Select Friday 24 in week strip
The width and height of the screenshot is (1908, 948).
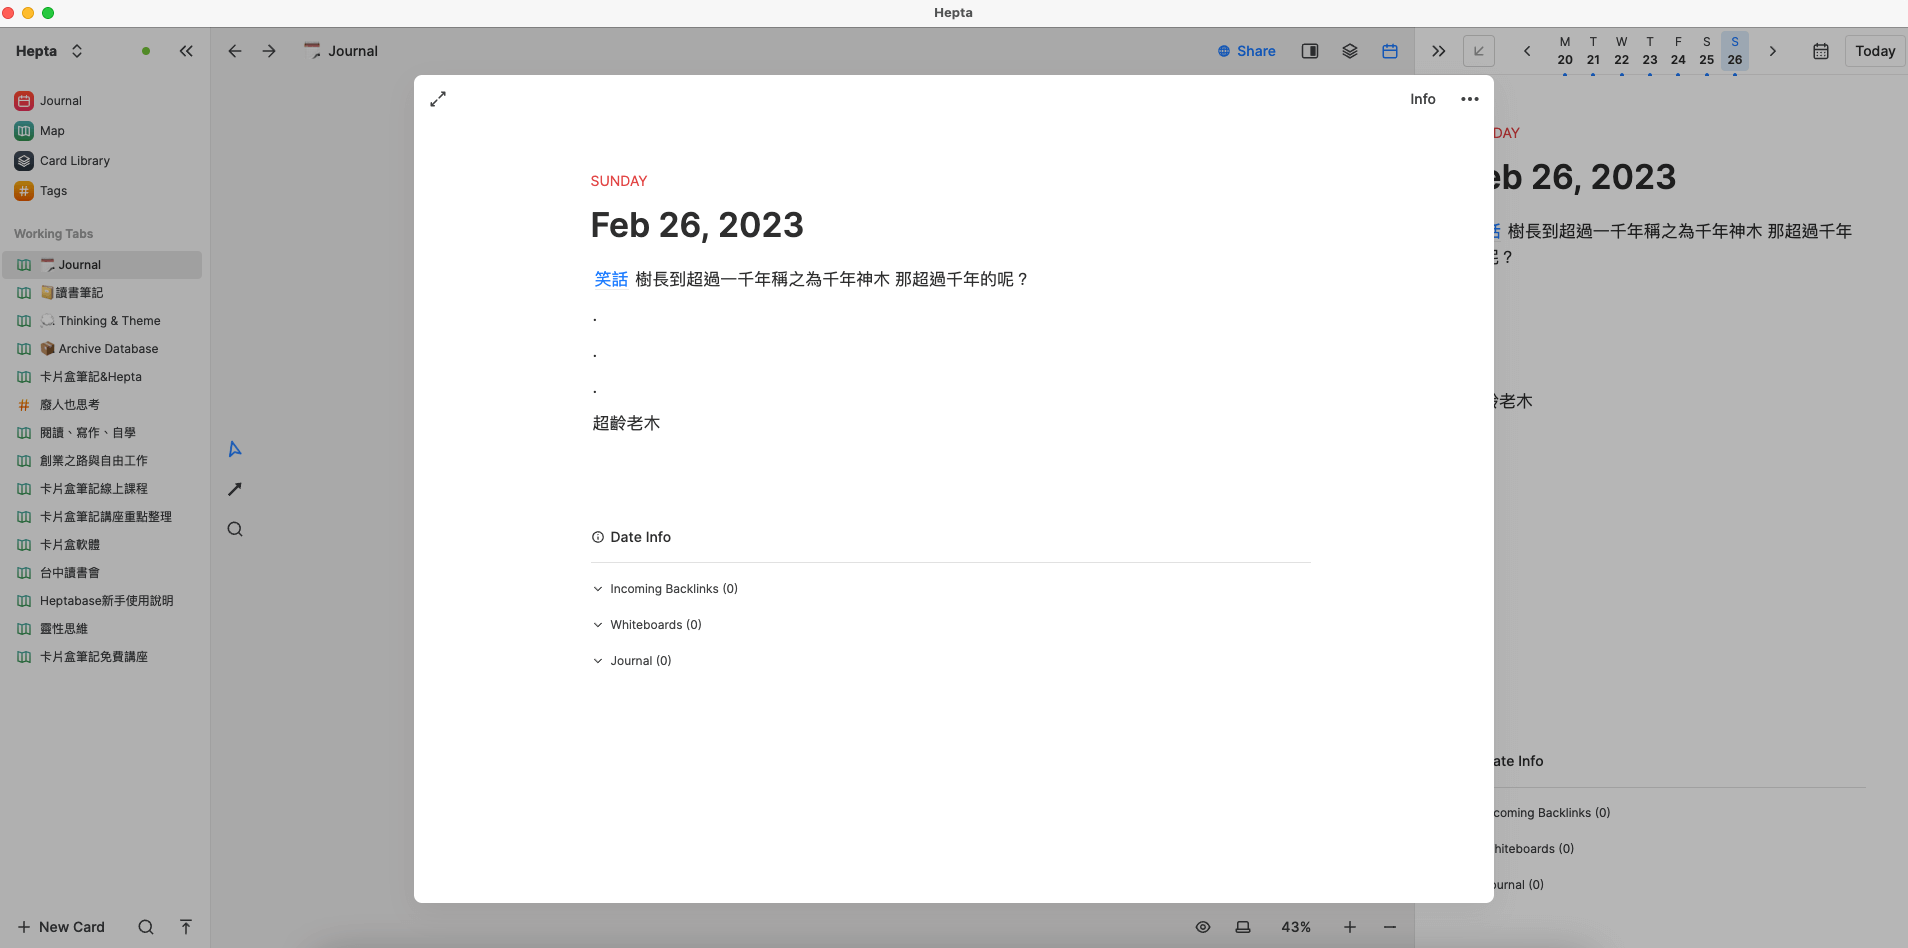(x=1678, y=51)
